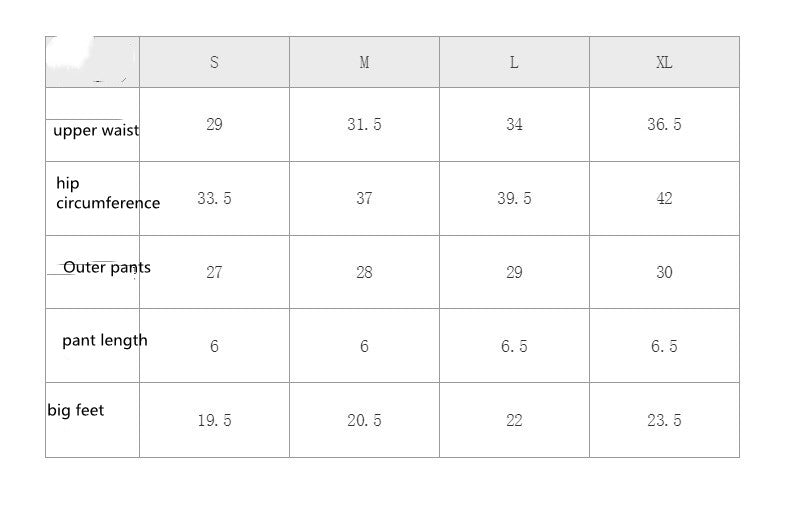Select big feet value 23.5
The width and height of the screenshot is (790, 512).
[x=664, y=420]
